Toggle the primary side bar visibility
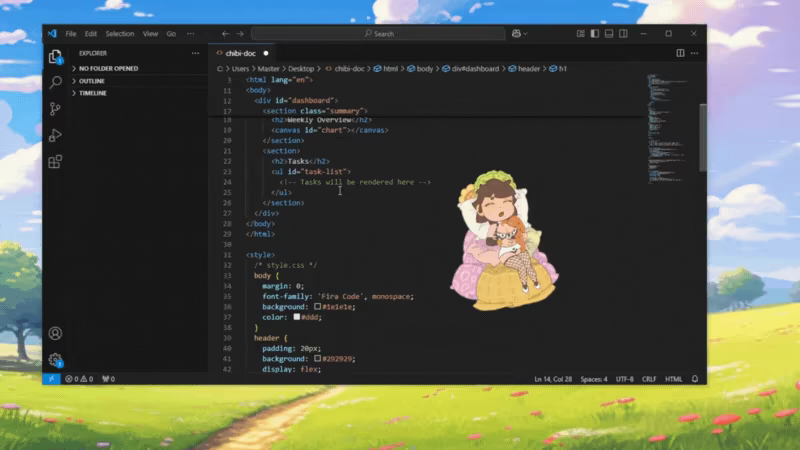The width and height of the screenshot is (800, 450). coord(595,34)
